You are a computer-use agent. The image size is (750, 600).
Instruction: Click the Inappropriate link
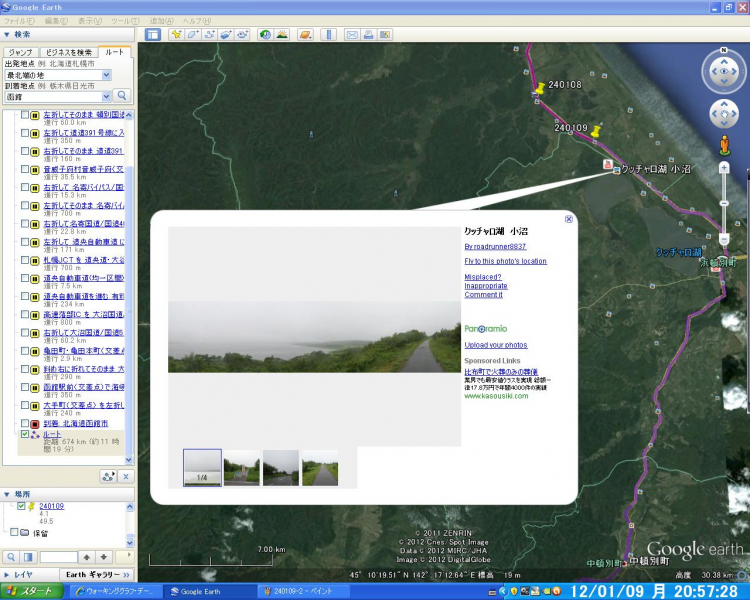[x=486, y=286]
